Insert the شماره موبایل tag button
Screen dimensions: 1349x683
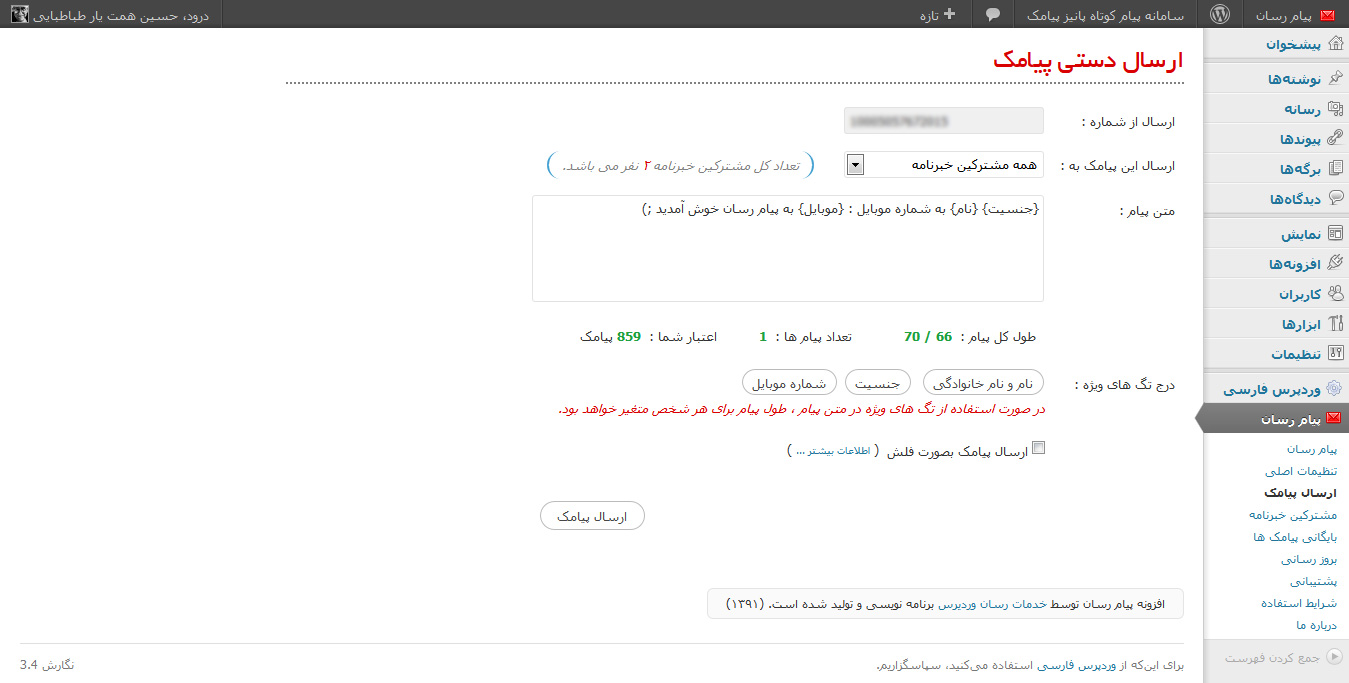789,383
